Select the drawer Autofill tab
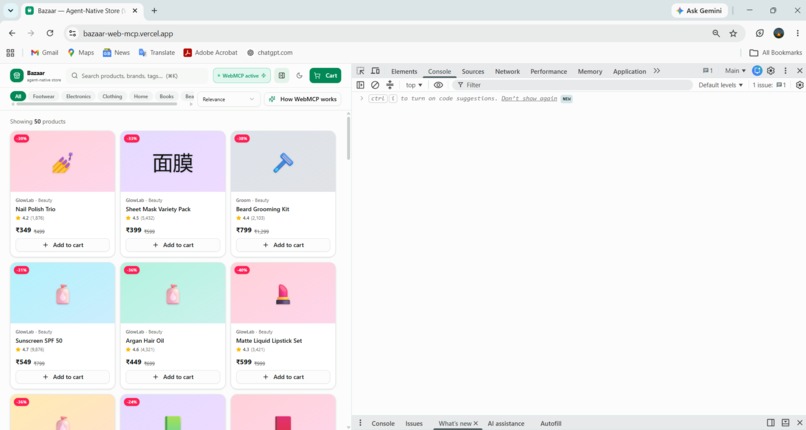 [551, 423]
